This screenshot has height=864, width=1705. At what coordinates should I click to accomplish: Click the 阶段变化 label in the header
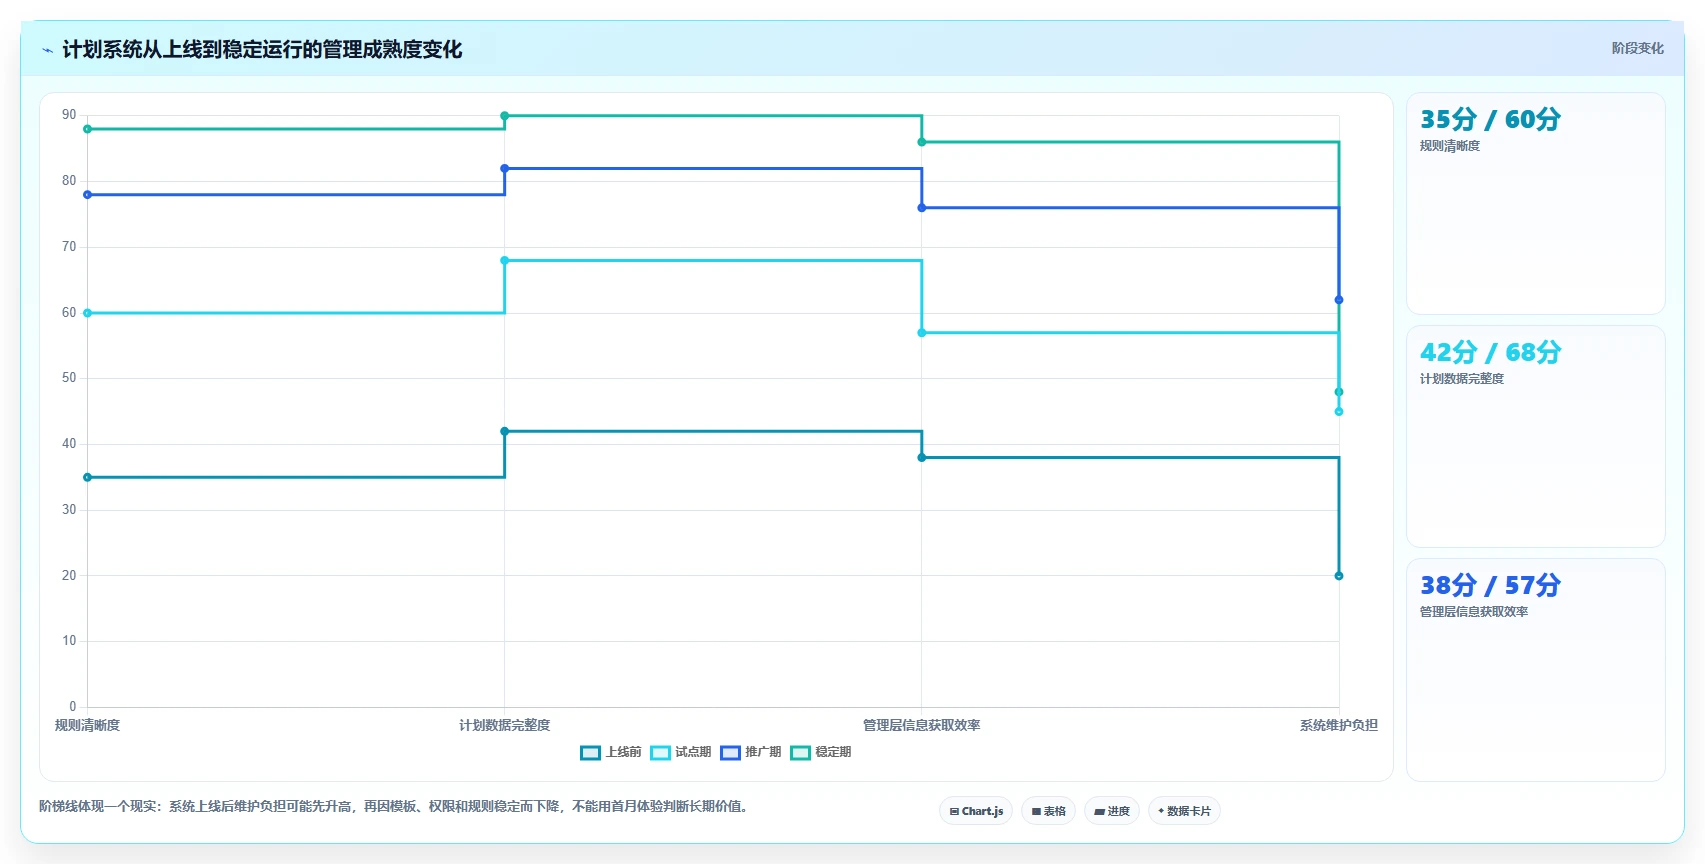point(1637,48)
